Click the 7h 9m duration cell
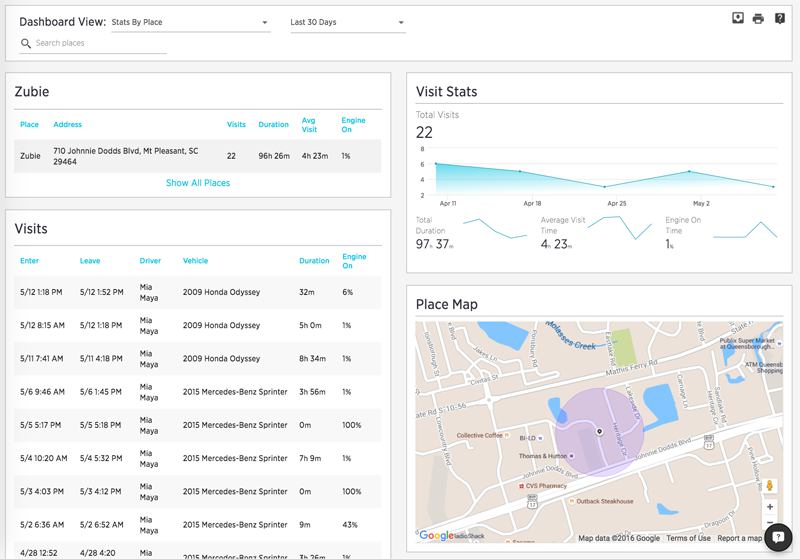Screen dimensions: 800x559 [310, 458]
